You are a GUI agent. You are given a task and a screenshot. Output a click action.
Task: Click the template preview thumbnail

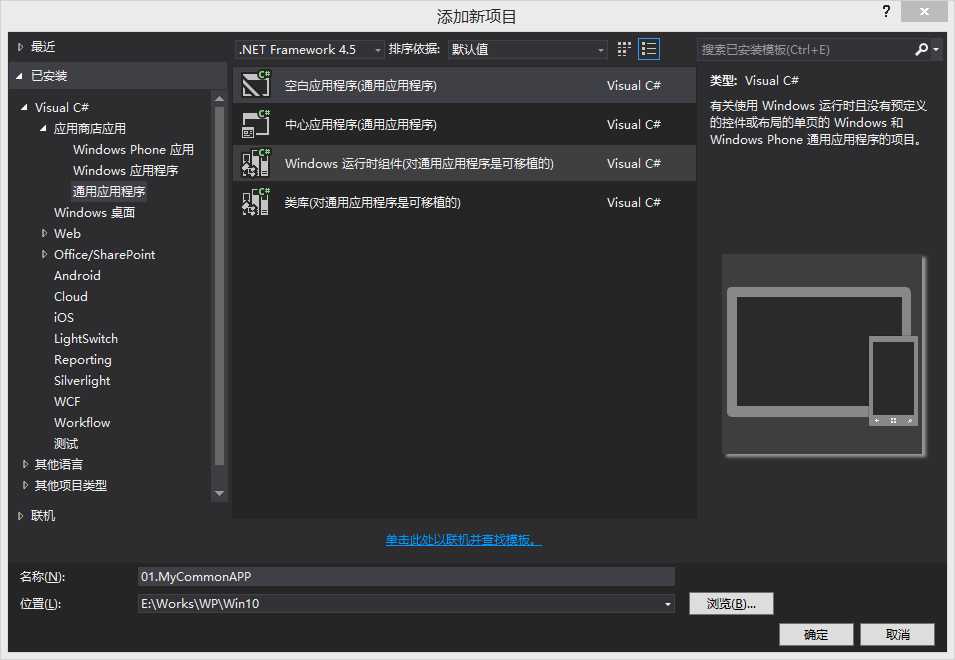click(x=823, y=356)
